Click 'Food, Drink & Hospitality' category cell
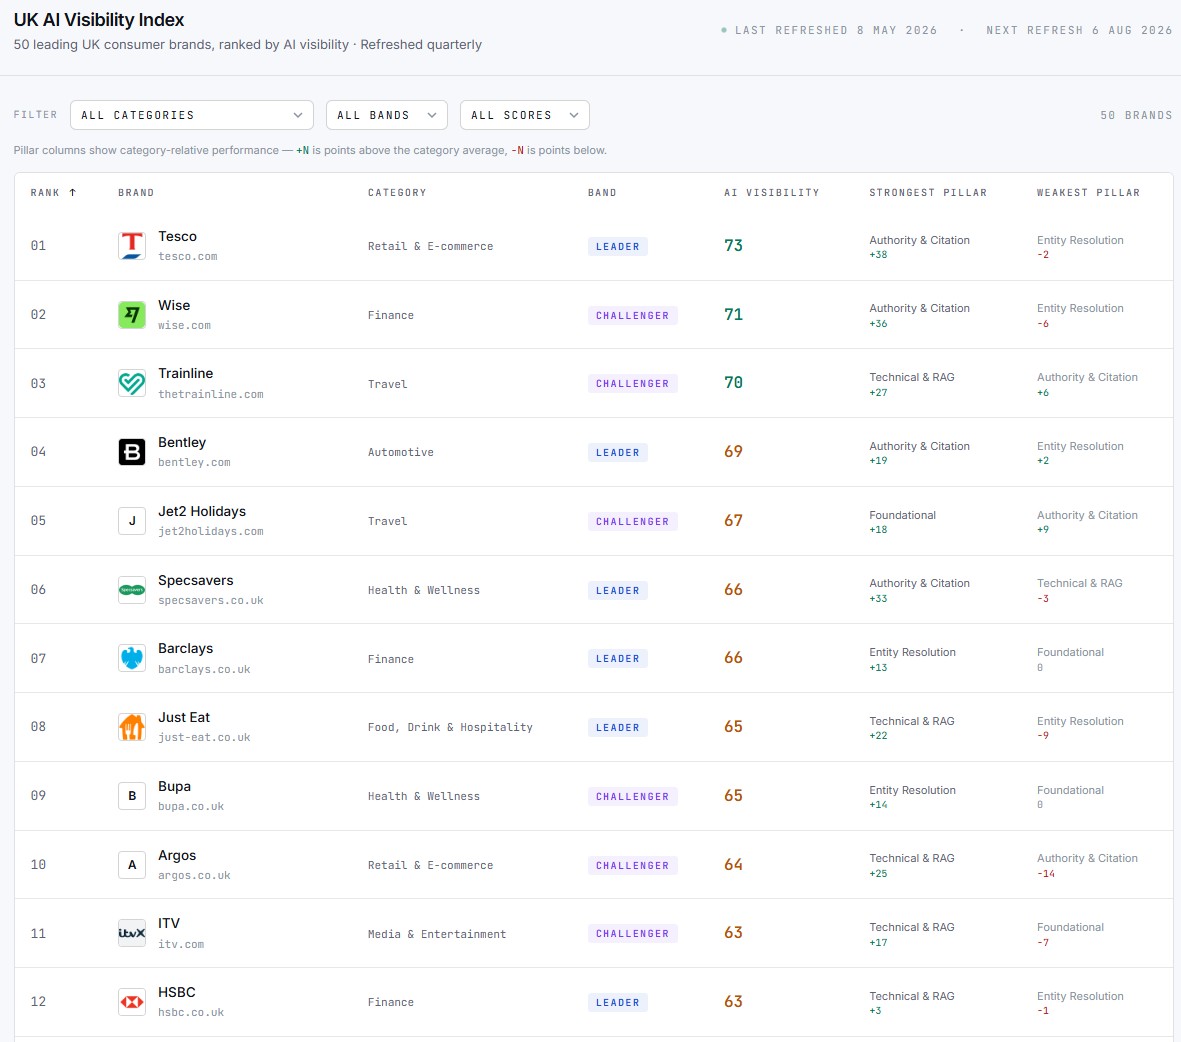 (x=450, y=728)
